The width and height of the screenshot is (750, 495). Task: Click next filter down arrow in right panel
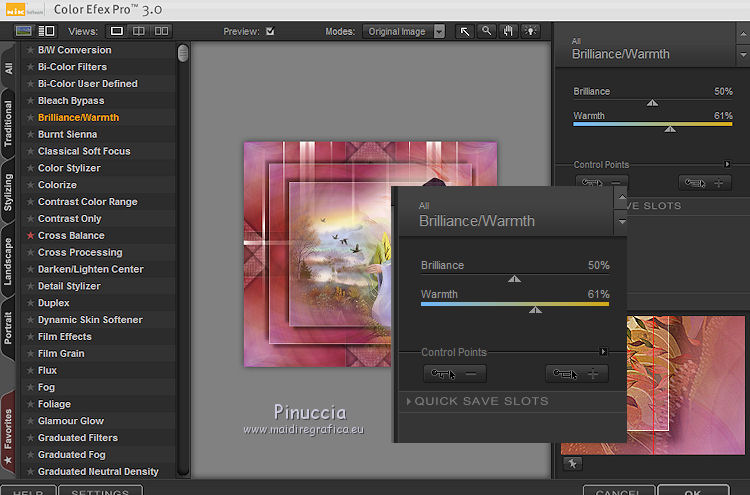click(x=743, y=55)
